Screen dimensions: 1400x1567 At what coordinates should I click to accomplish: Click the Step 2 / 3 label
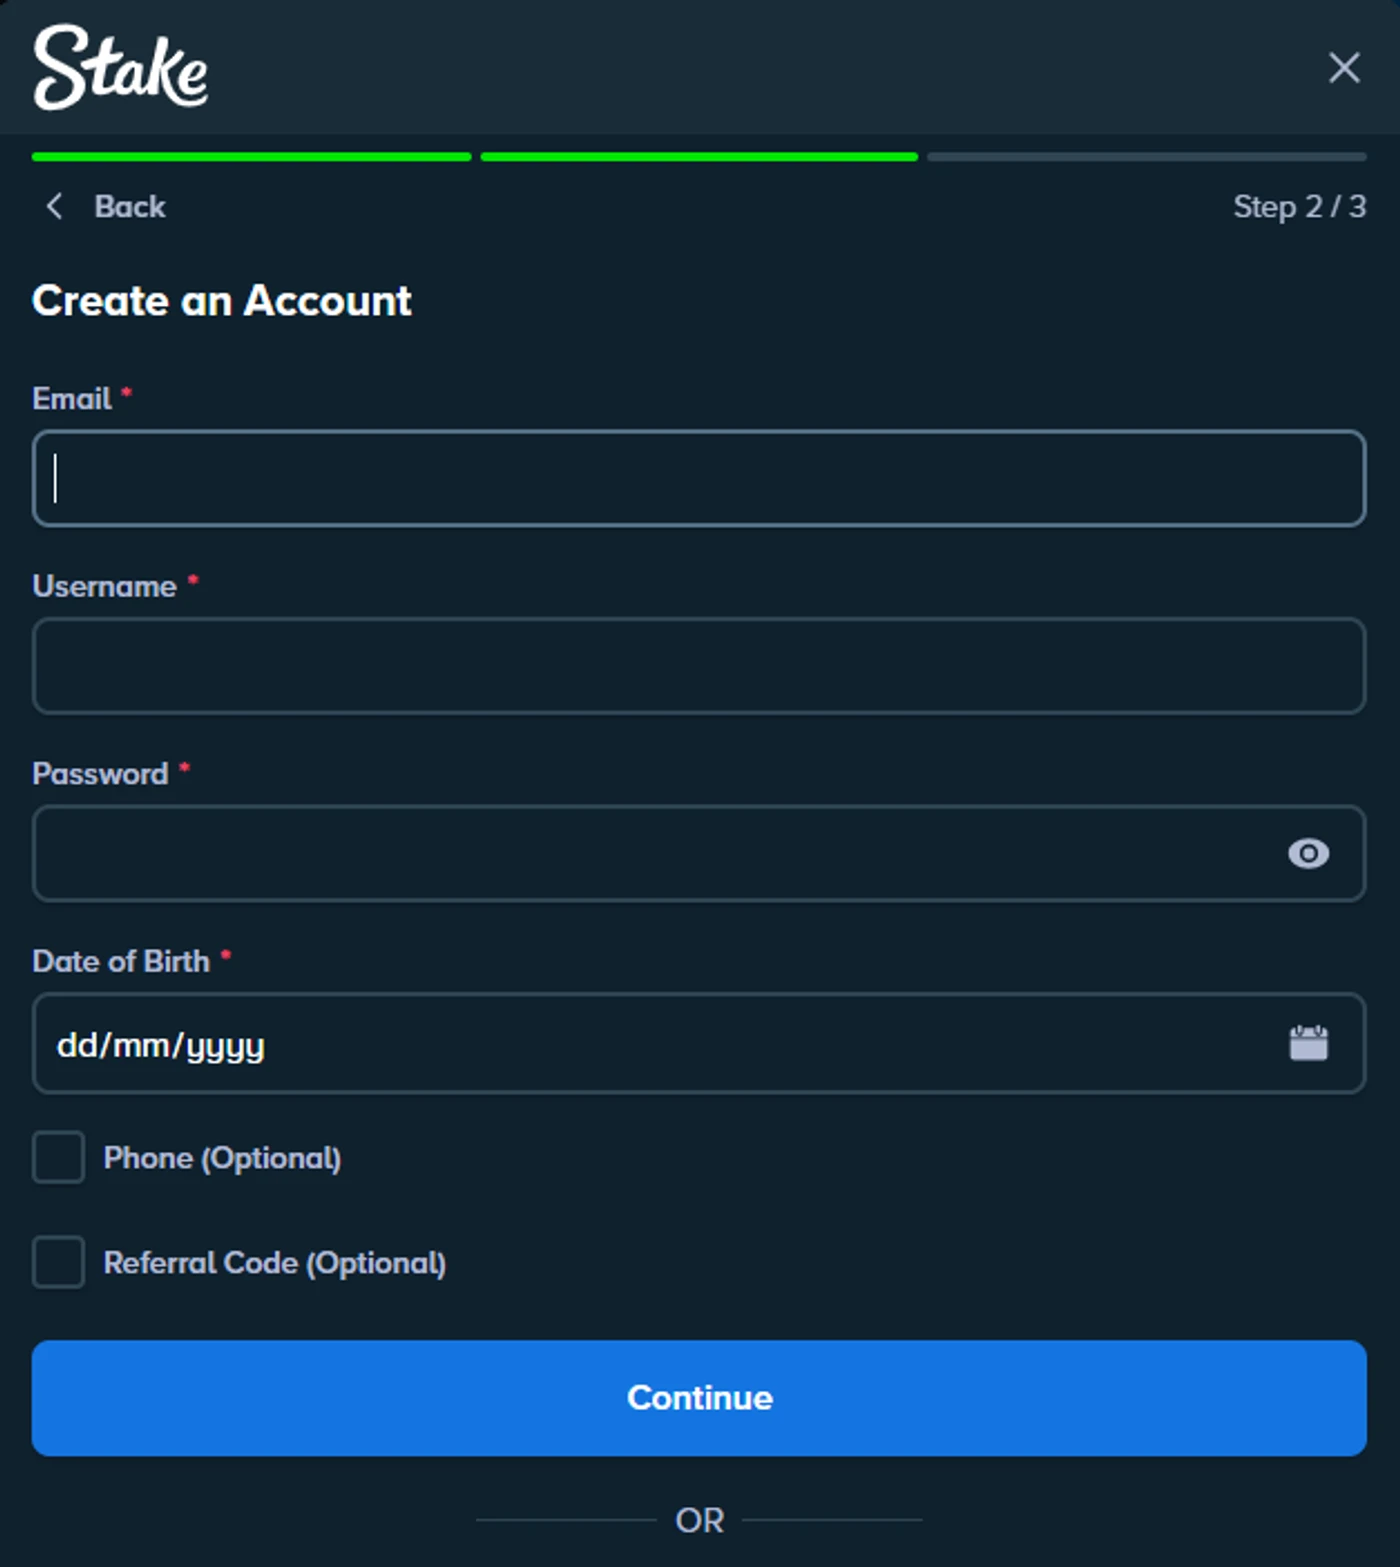[x=1298, y=207]
